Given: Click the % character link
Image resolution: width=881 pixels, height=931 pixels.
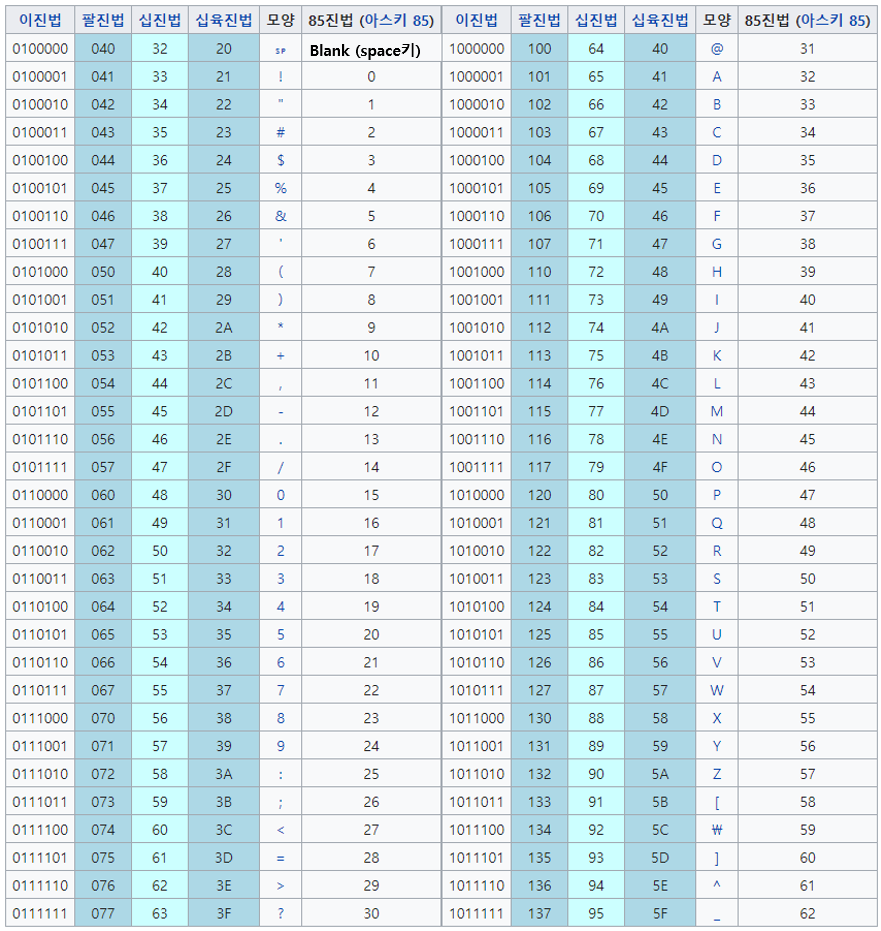Looking at the screenshot, I should 281,188.
